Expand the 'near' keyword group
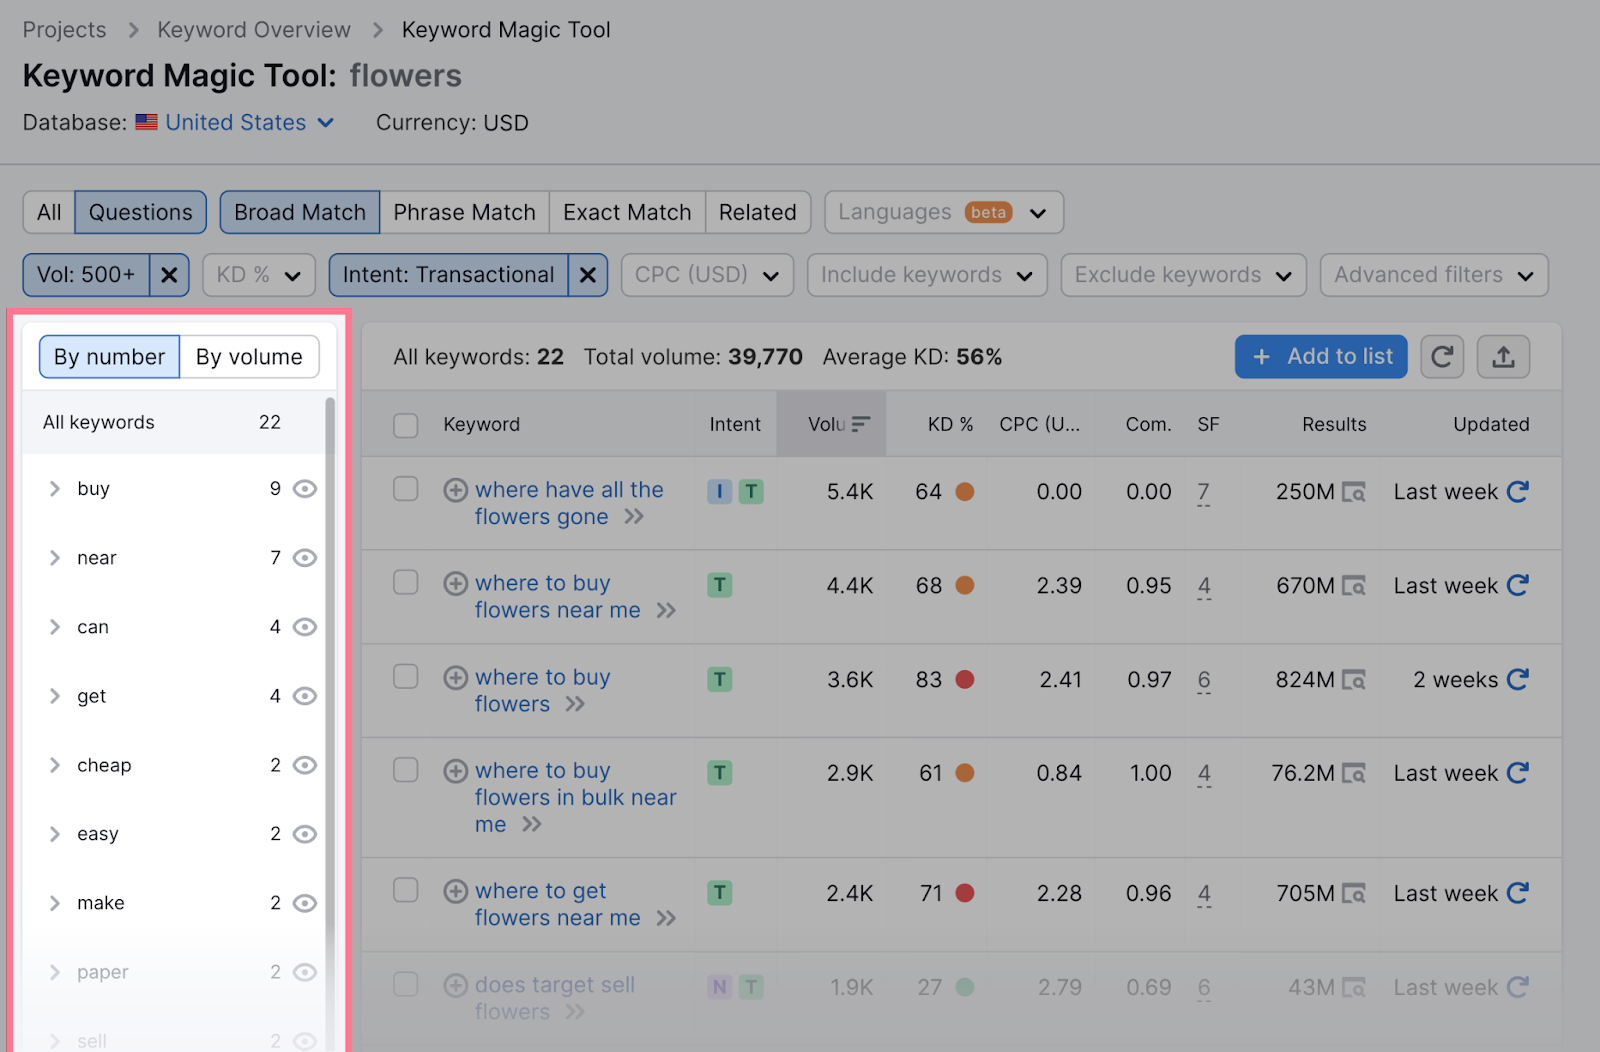This screenshot has width=1600, height=1052. [55, 558]
